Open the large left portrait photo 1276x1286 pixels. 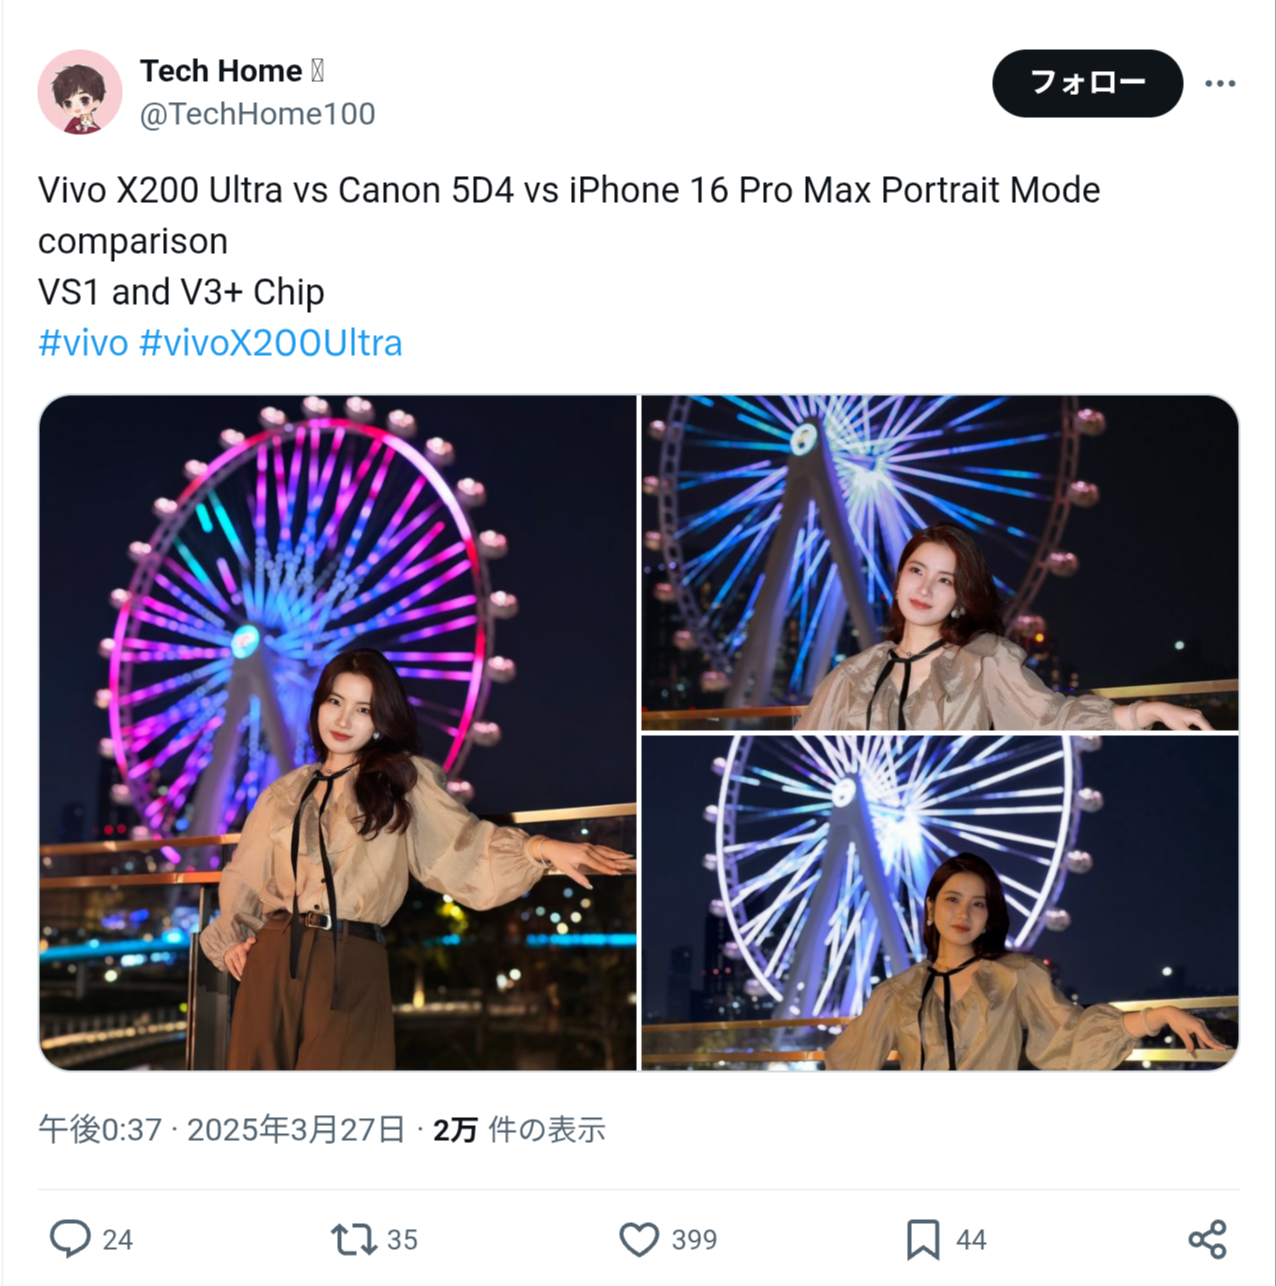point(338,733)
